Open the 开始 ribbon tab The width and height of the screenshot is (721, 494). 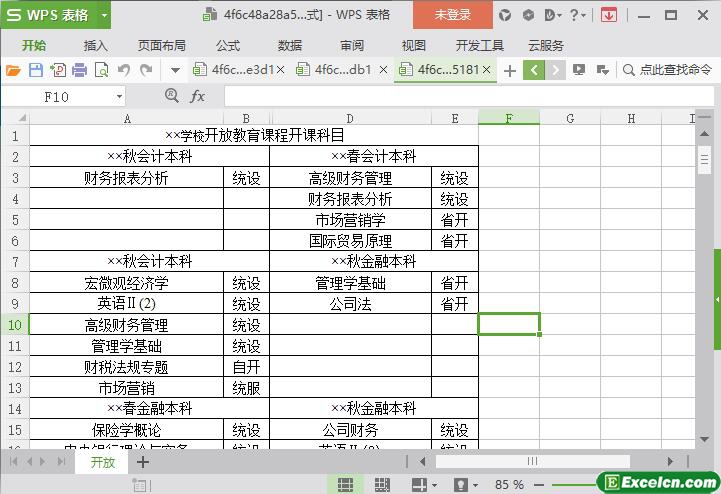tap(34, 46)
